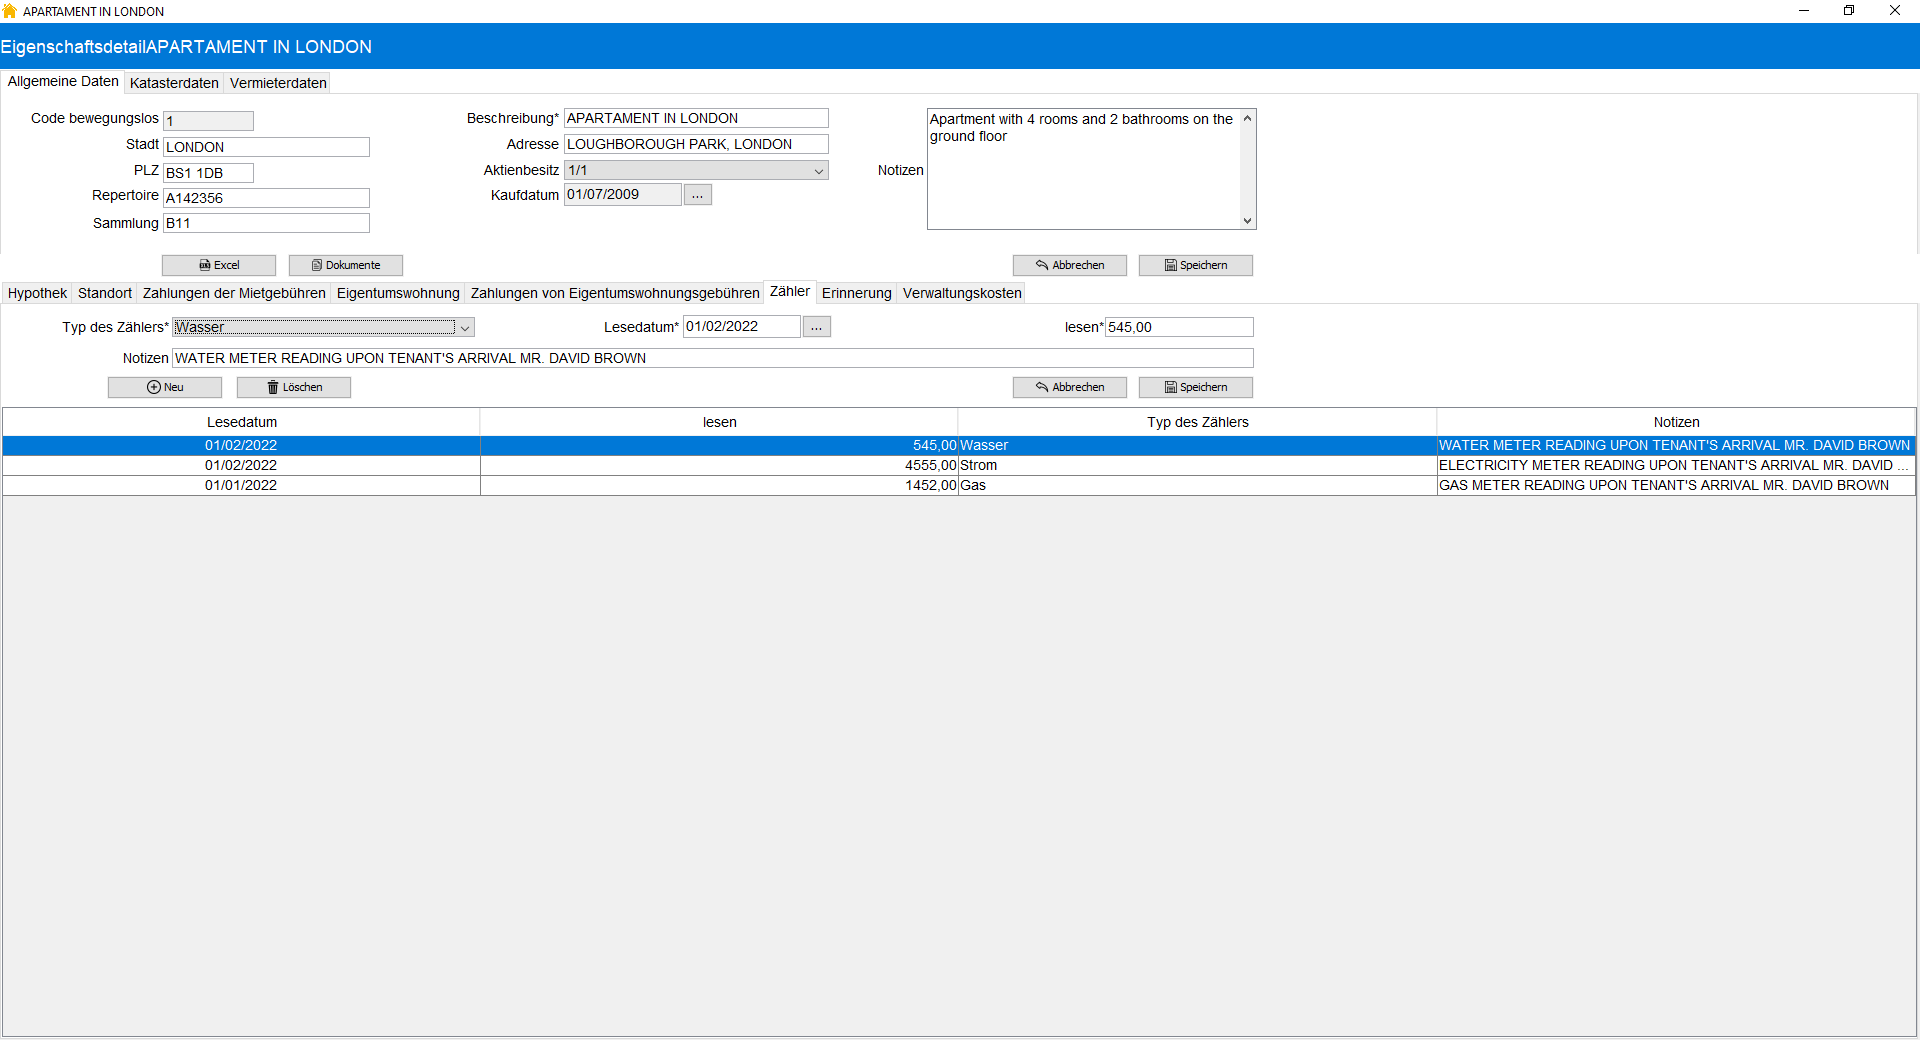Click the upper Abbrechen undo button
Image resolution: width=1920 pixels, height=1040 pixels.
(1070, 265)
